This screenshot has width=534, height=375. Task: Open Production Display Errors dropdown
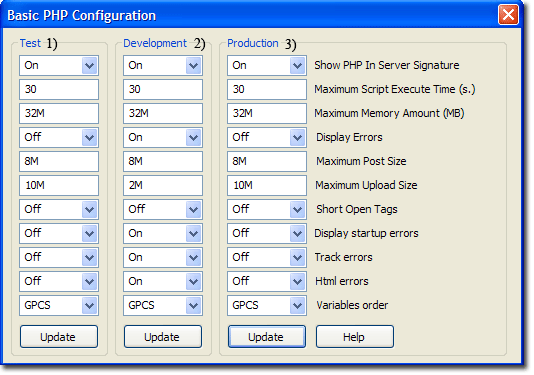coord(267,137)
